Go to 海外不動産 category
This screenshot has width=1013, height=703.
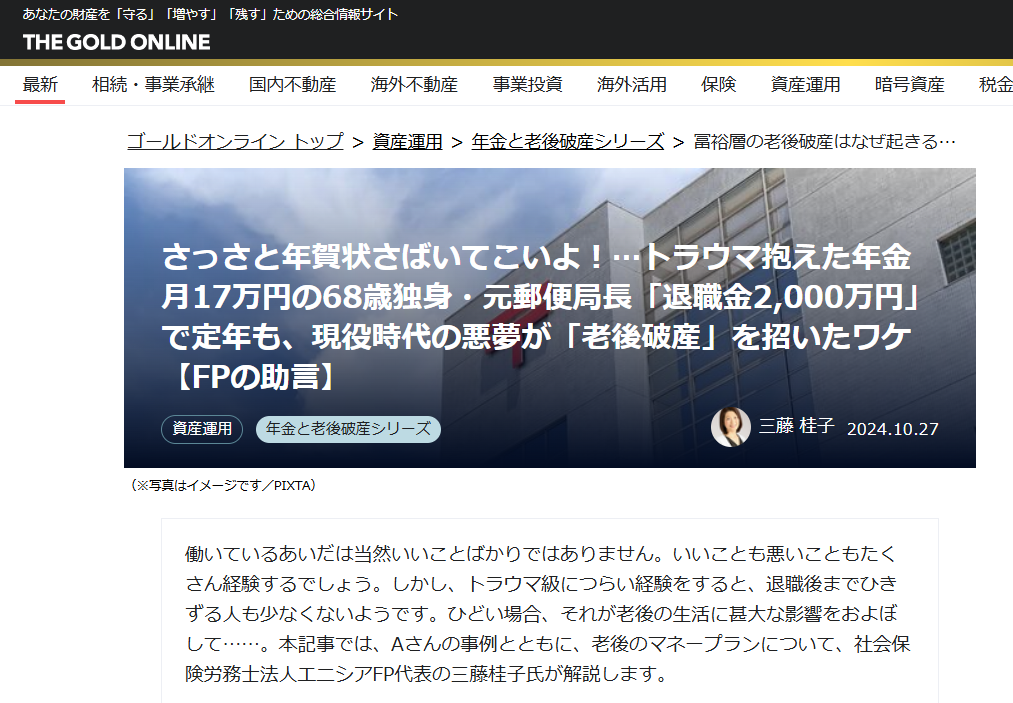coord(414,85)
